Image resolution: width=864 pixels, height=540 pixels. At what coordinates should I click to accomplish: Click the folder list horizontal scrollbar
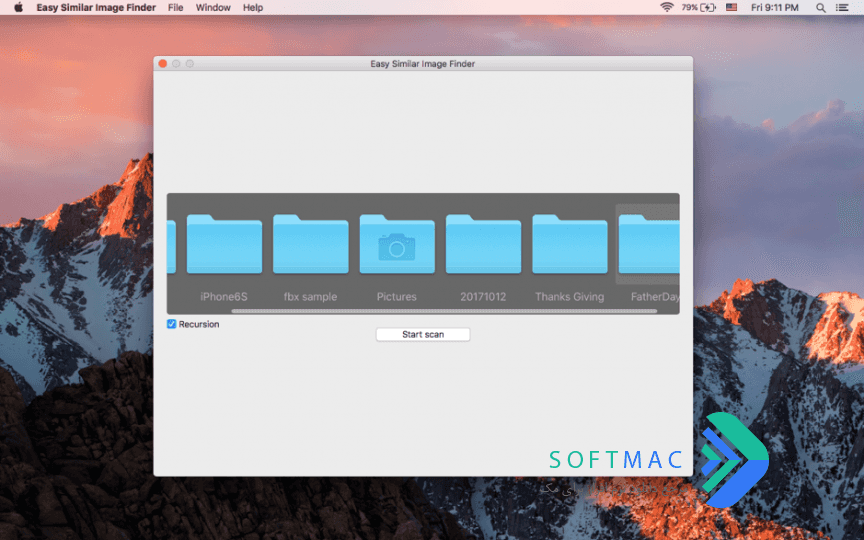point(444,311)
